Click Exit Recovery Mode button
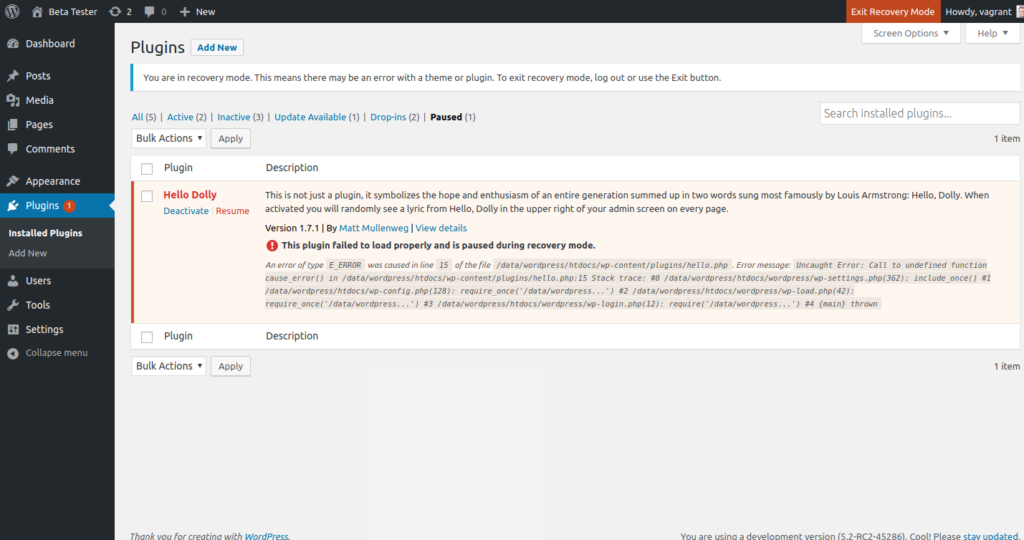1024x540 pixels. click(x=892, y=12)
